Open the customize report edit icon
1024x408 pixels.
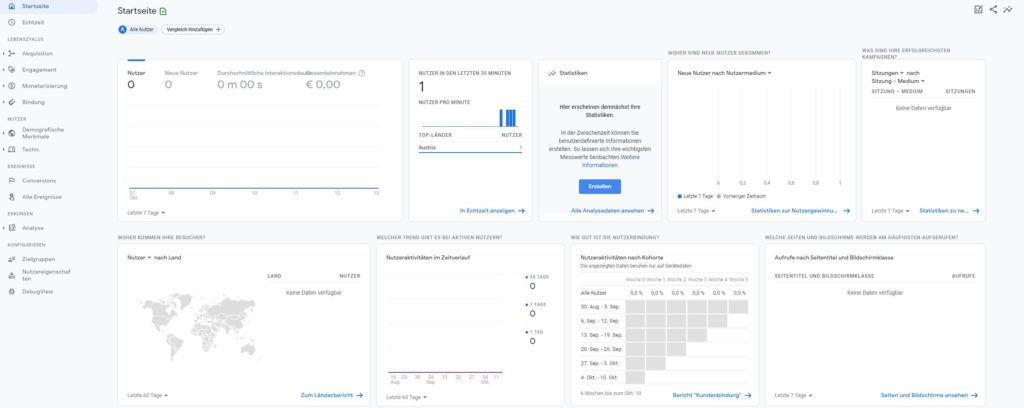click(x=978, y=9)
